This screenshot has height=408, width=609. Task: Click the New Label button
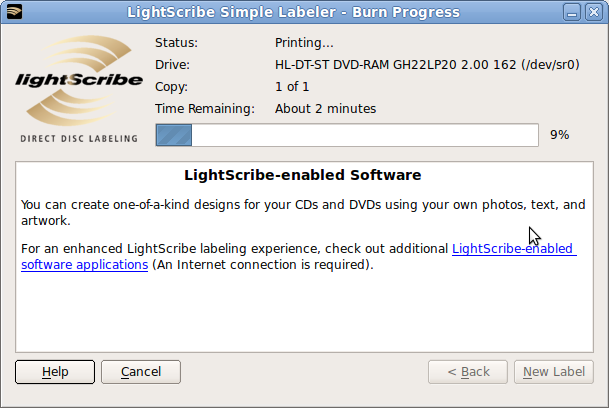point(554,372)
